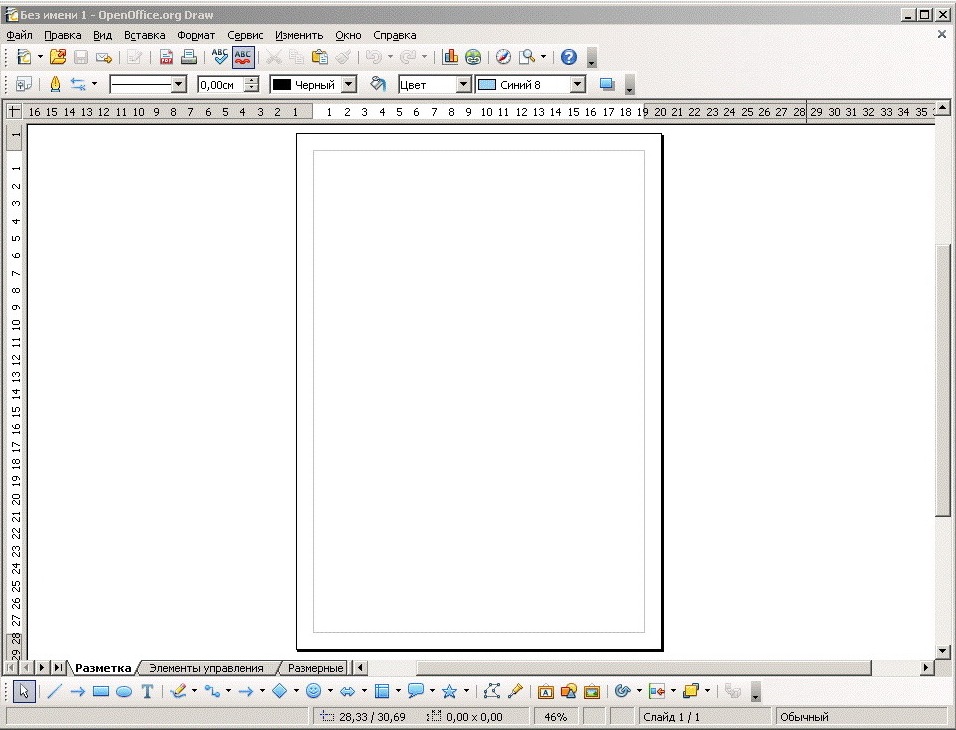Select the Line Ends with Arrow tool
Screen dimensions: 956x730
coord(77,691)
